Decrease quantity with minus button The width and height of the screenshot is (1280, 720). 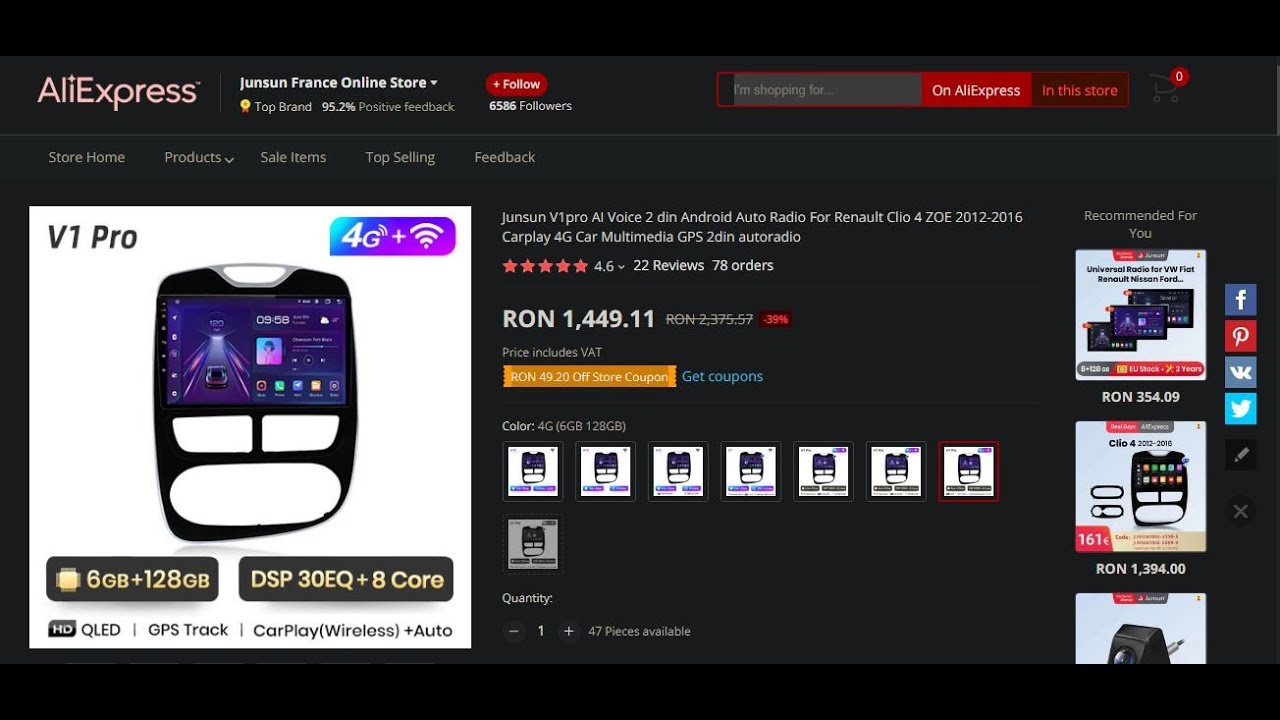[x=514, y=631]
